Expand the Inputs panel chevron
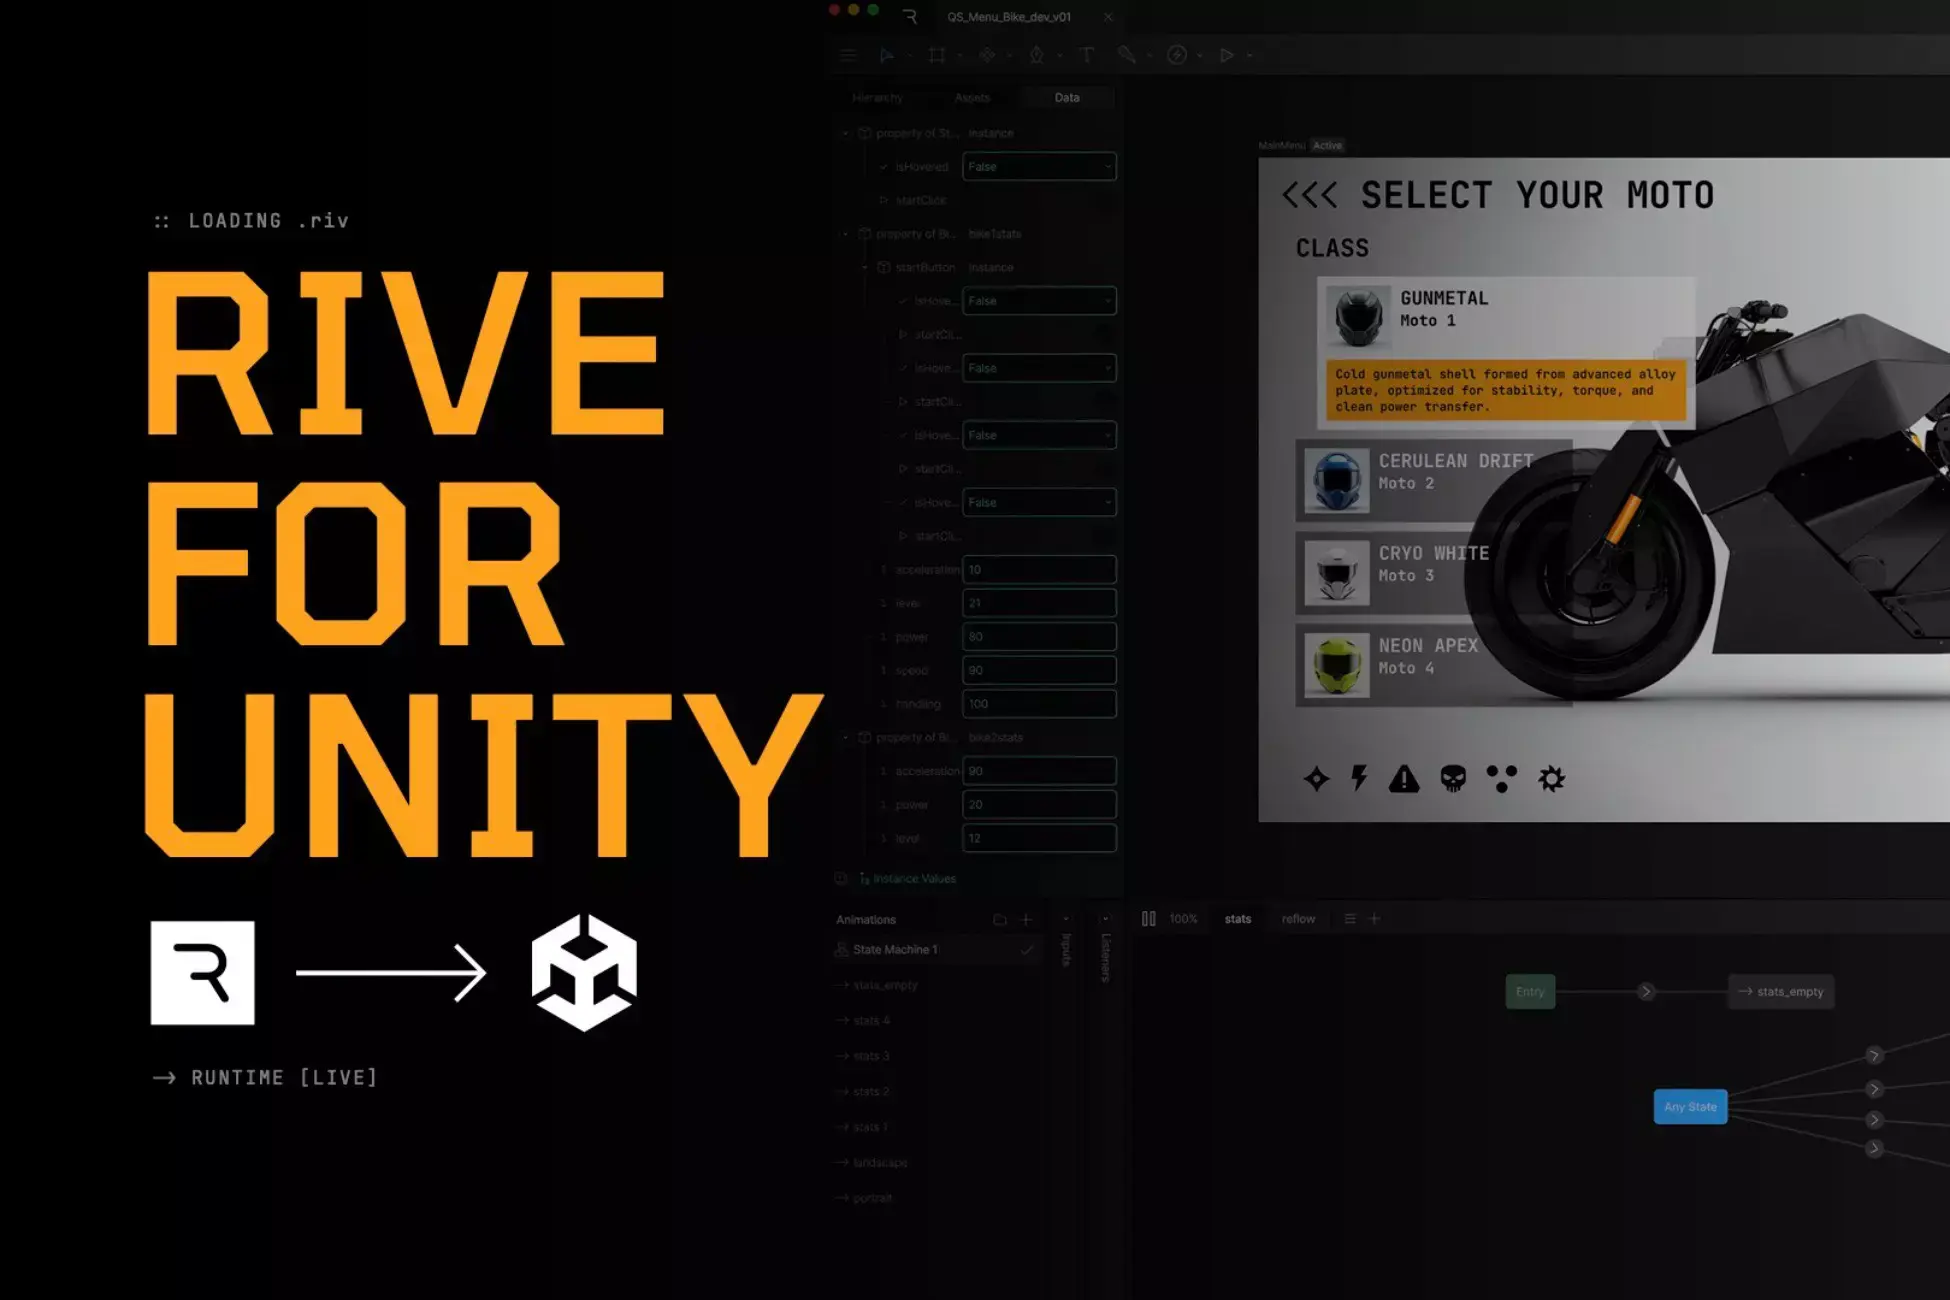The image size is (1950, 1300). tap(1066, 919)
